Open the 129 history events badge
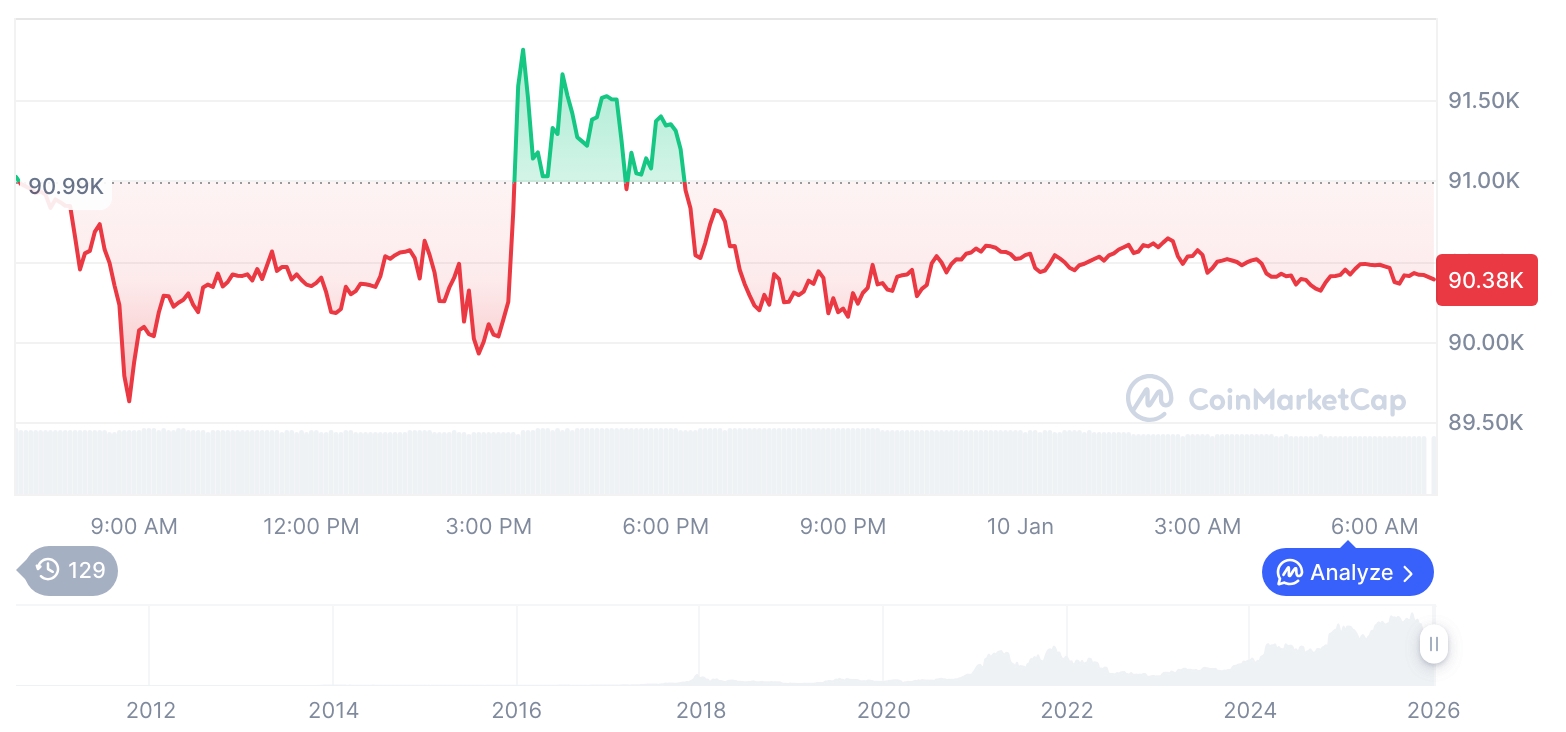 click(x=71, y=571)
